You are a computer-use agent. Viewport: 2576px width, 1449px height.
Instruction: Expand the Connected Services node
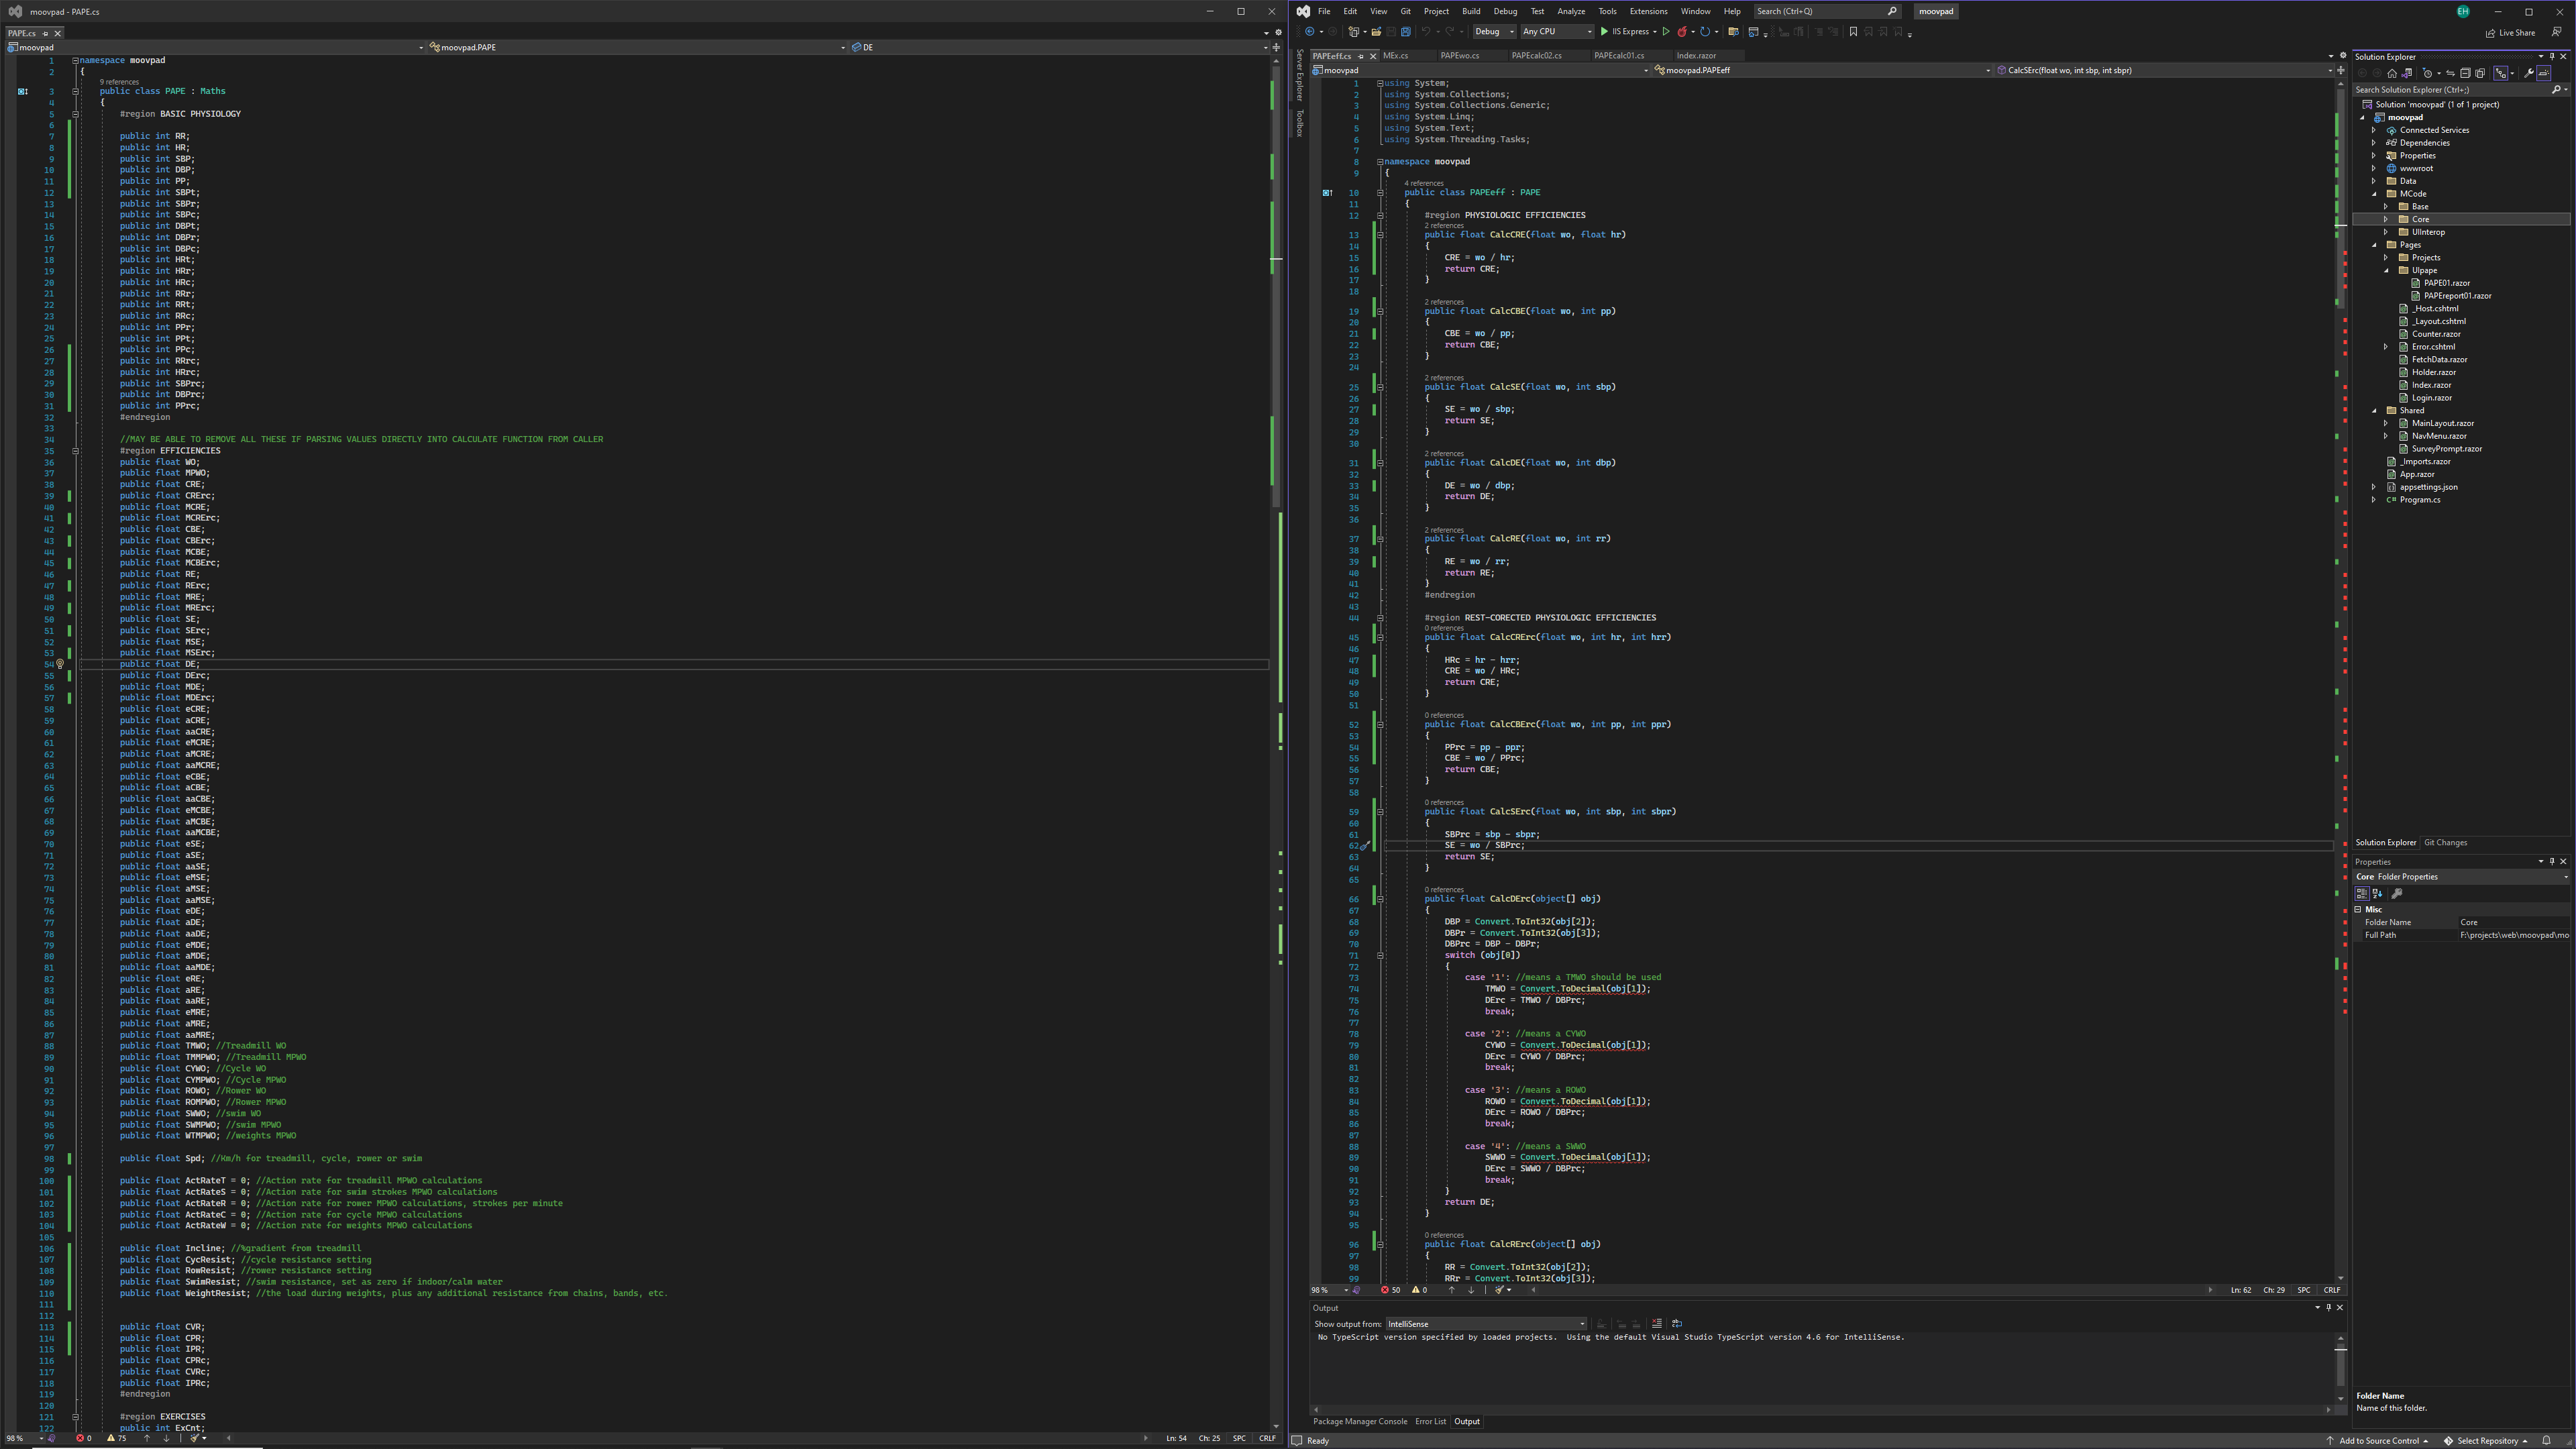tap(2373, 130)
